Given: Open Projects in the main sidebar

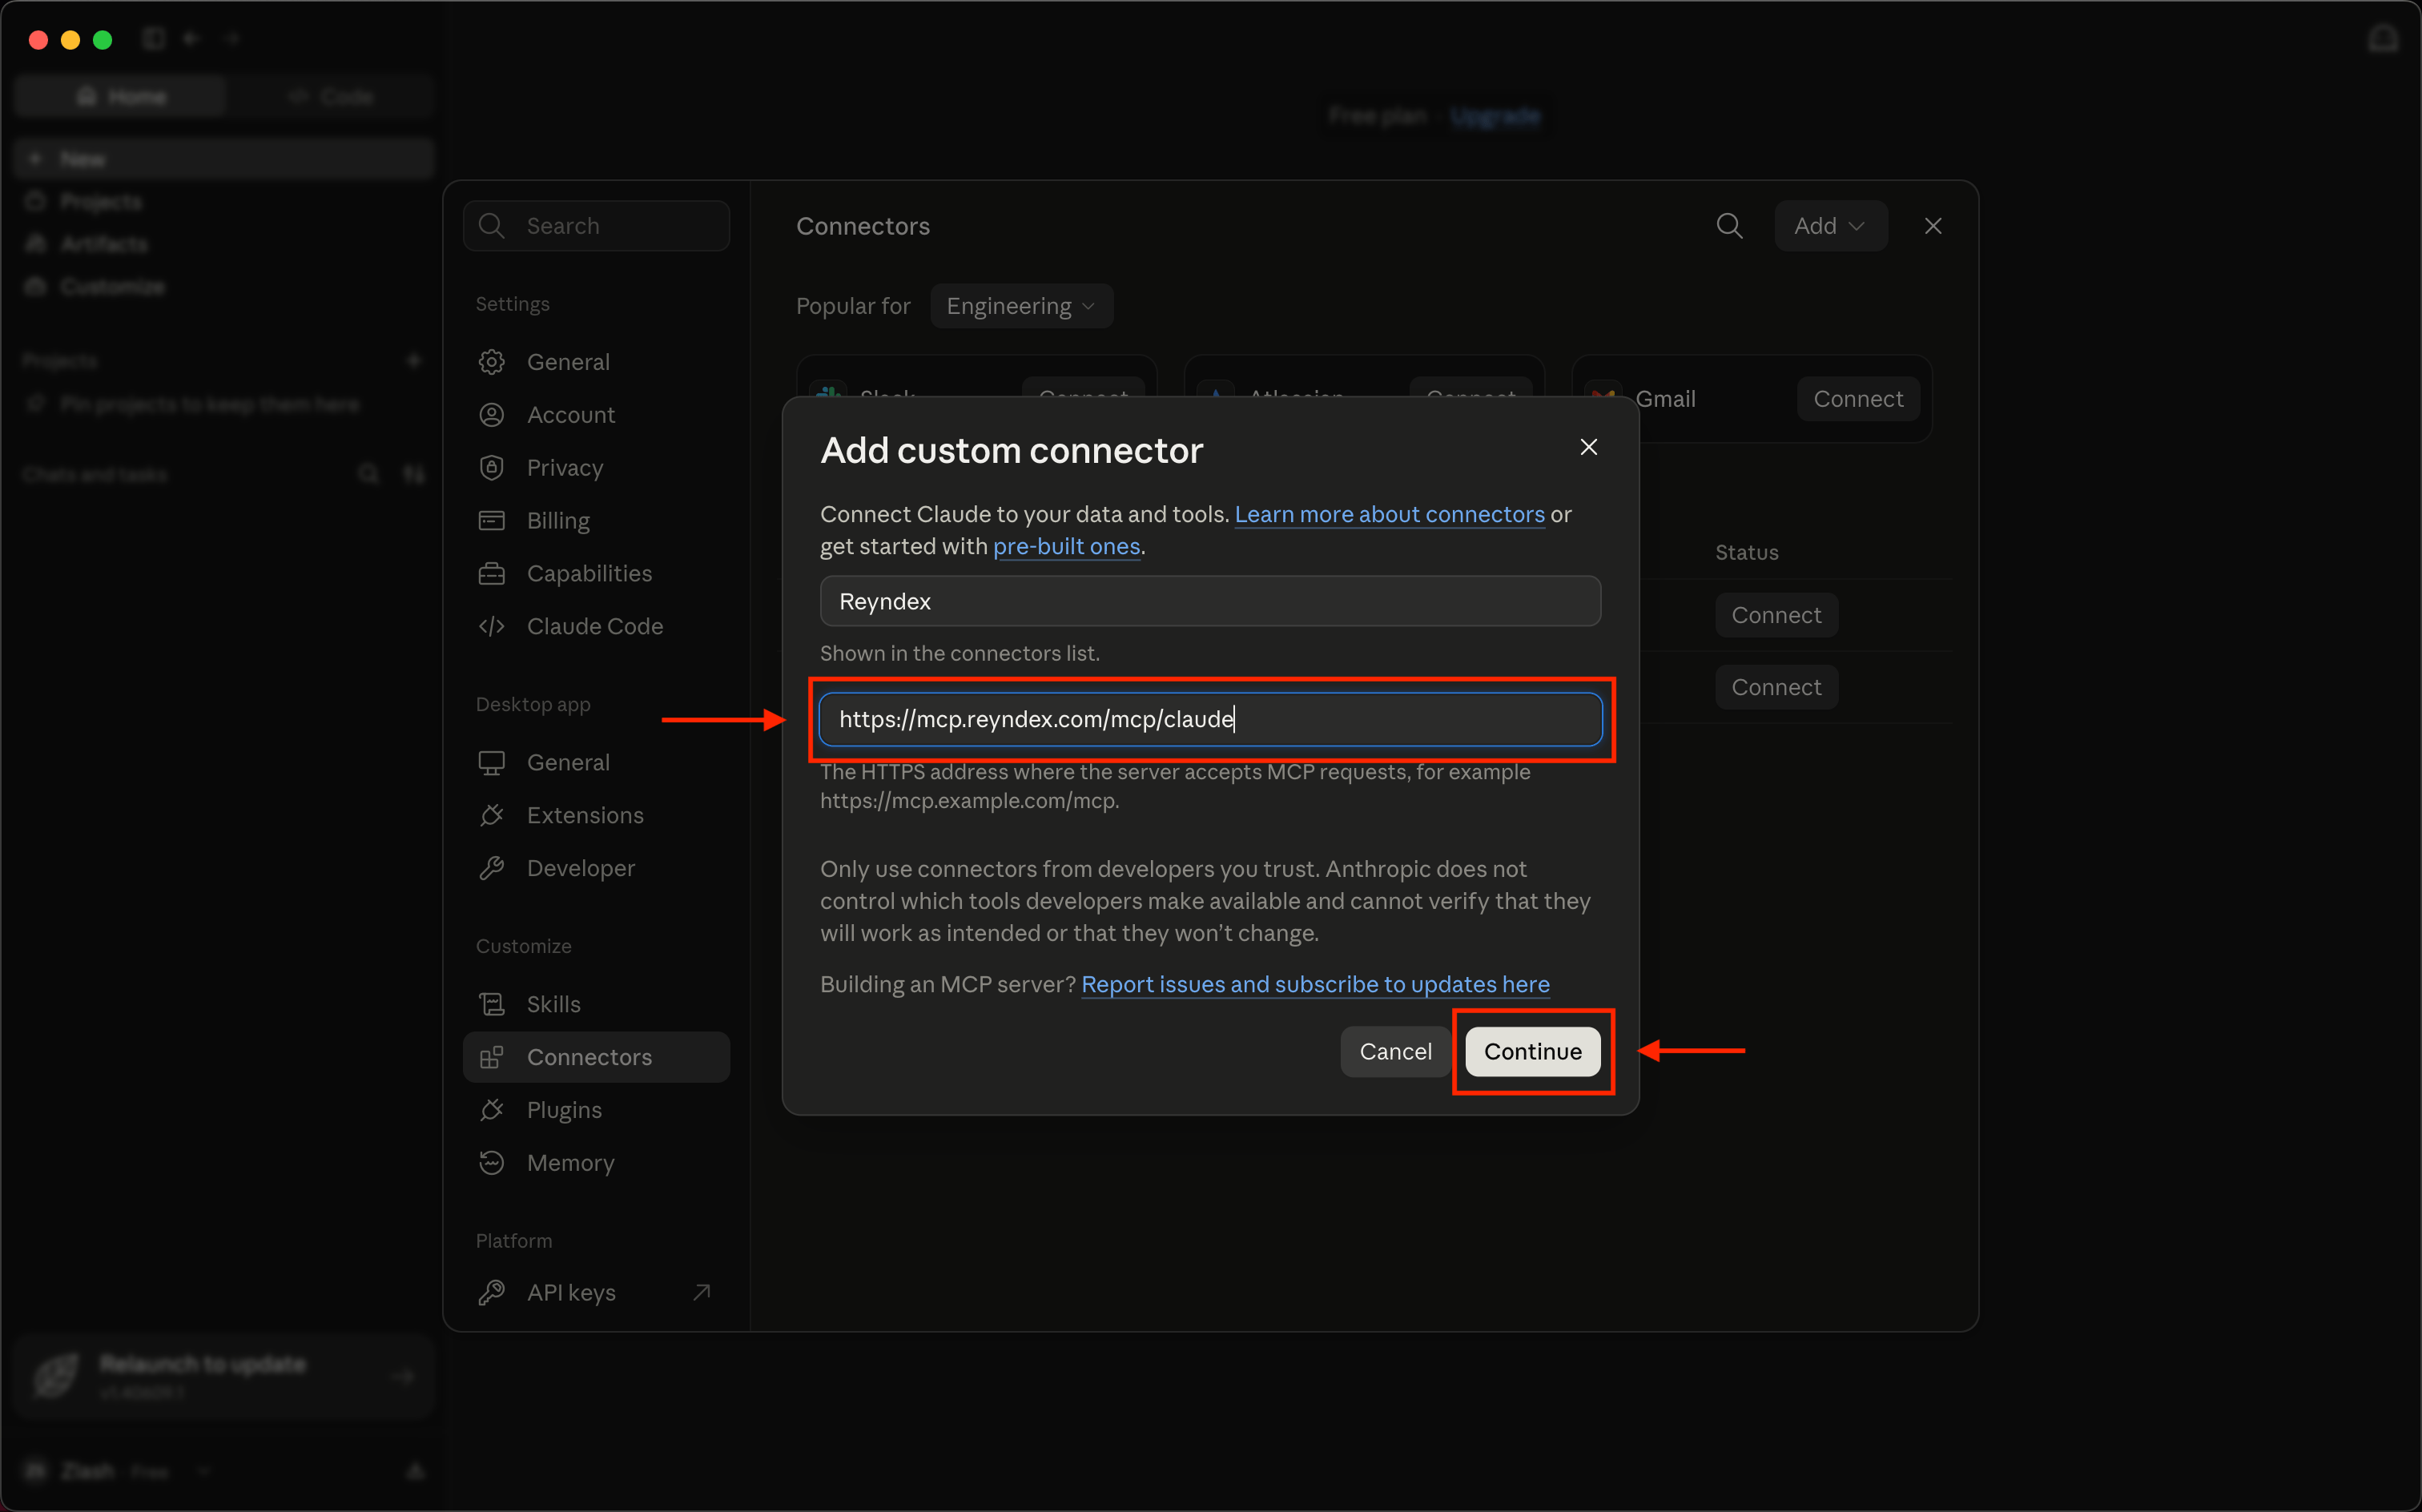Looking at the screenshot, I should pos(224,201).
